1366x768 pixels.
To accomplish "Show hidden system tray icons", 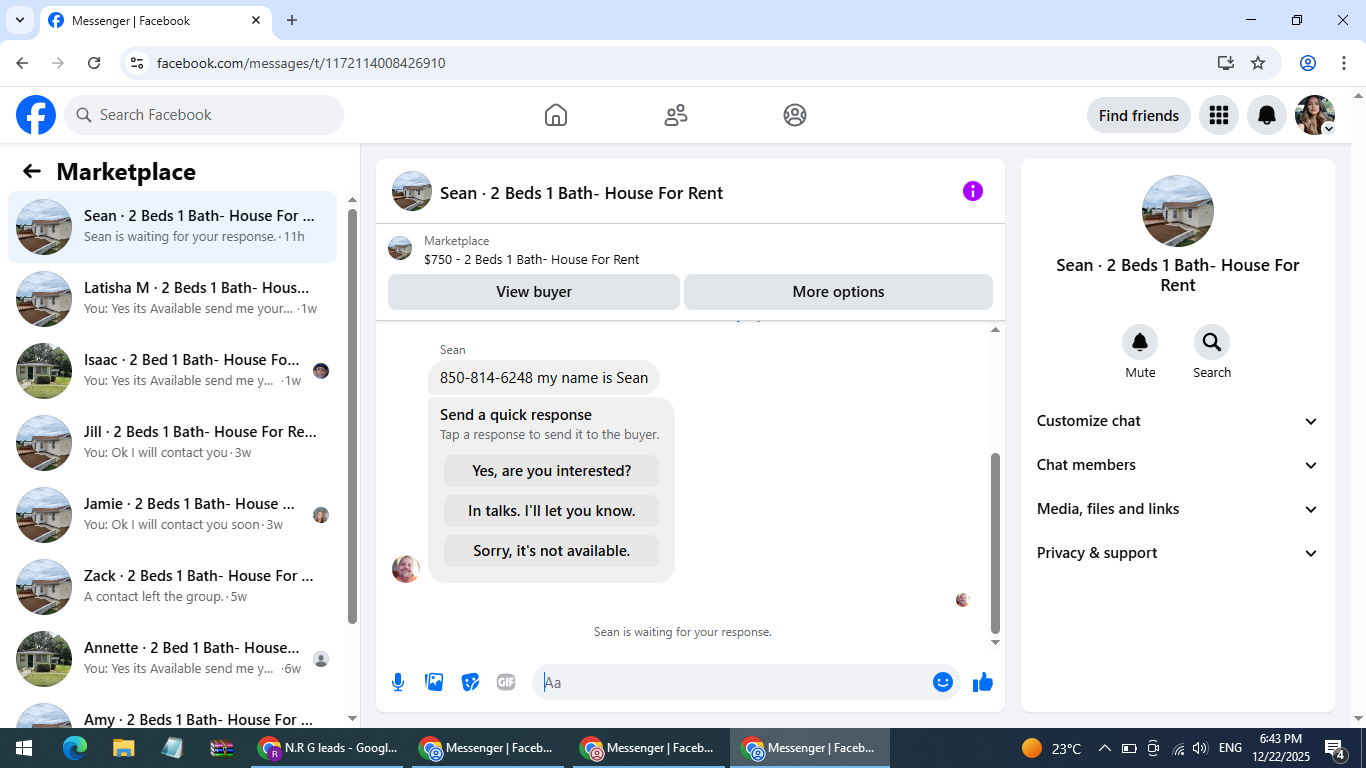I will point(1104,748).
